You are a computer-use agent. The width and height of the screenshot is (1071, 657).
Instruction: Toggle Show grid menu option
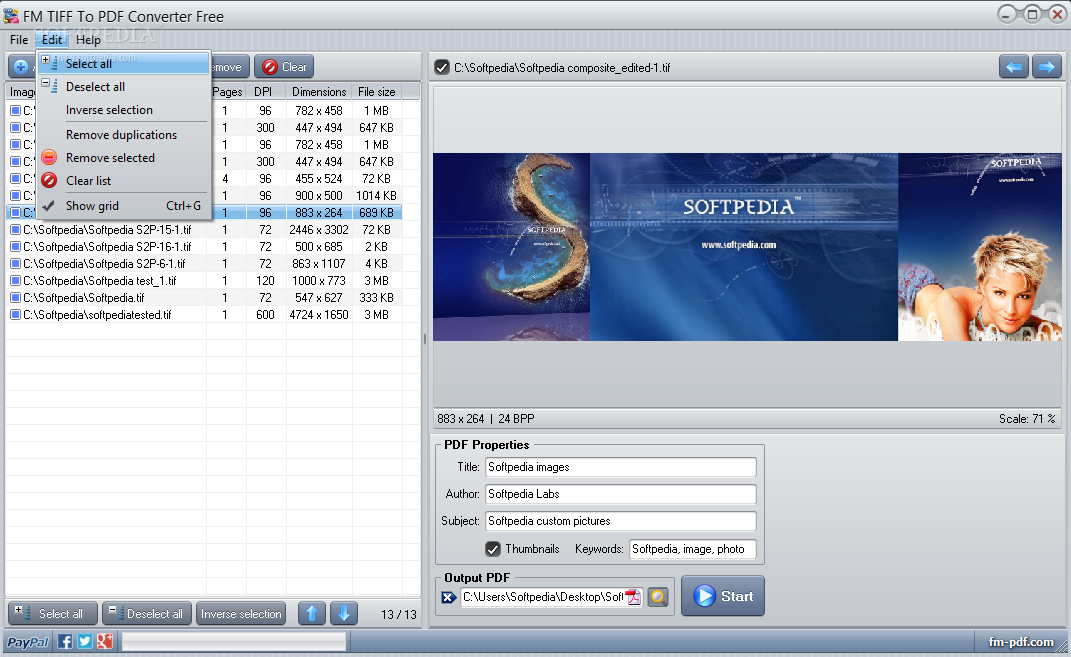[123, 206]
